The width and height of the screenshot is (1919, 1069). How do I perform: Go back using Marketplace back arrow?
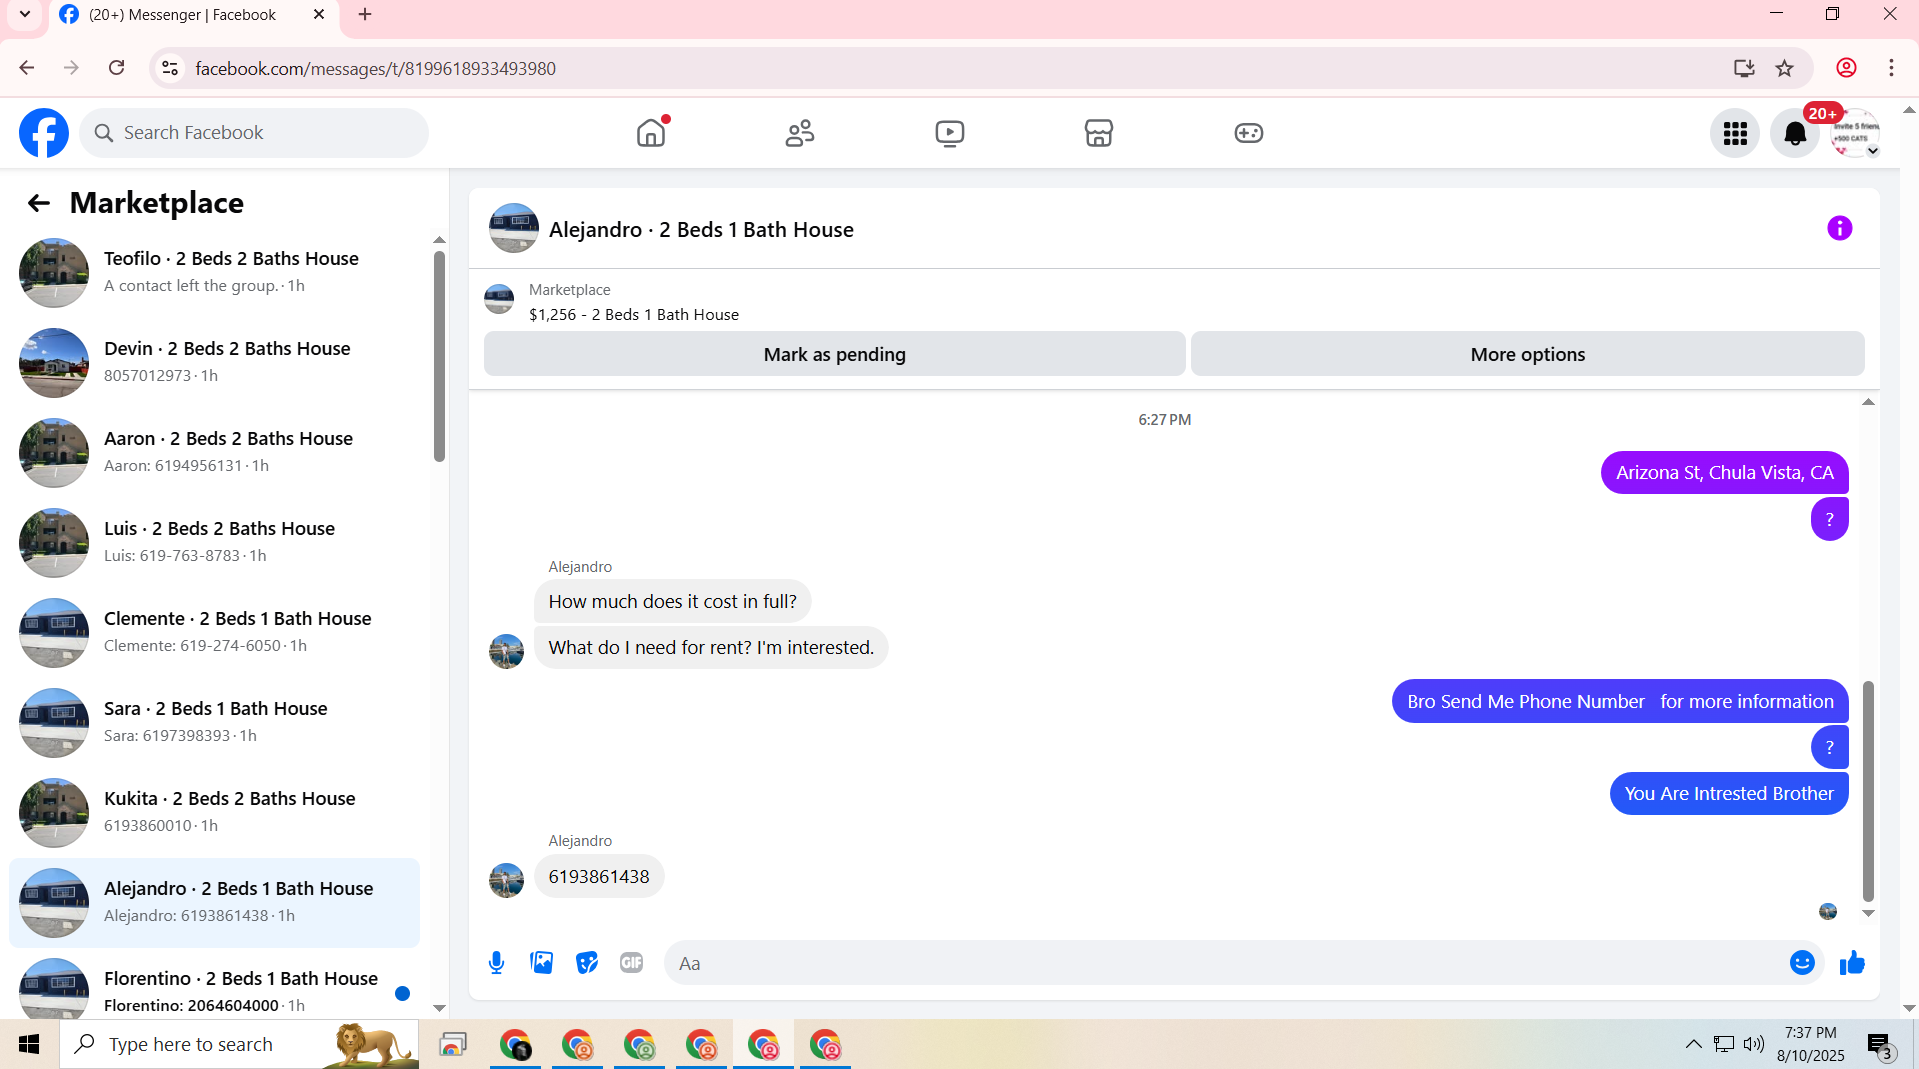[38, 203]
